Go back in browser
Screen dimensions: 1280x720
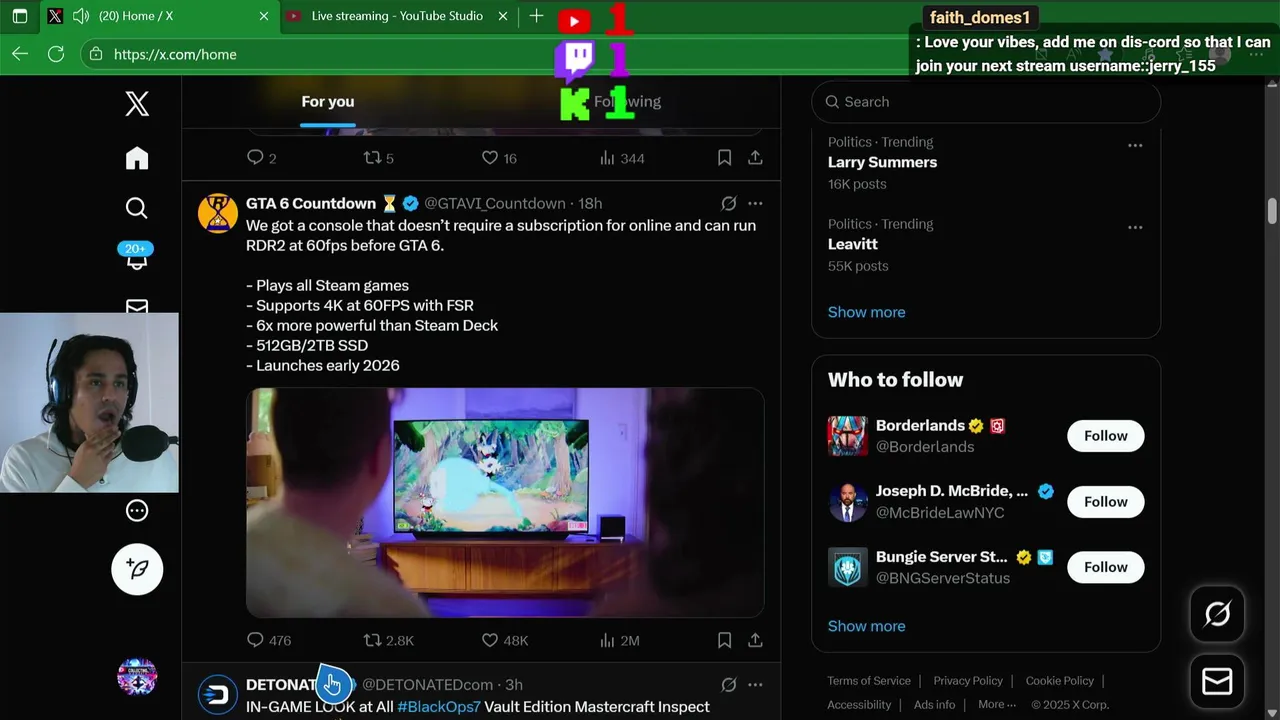(20, 54)
